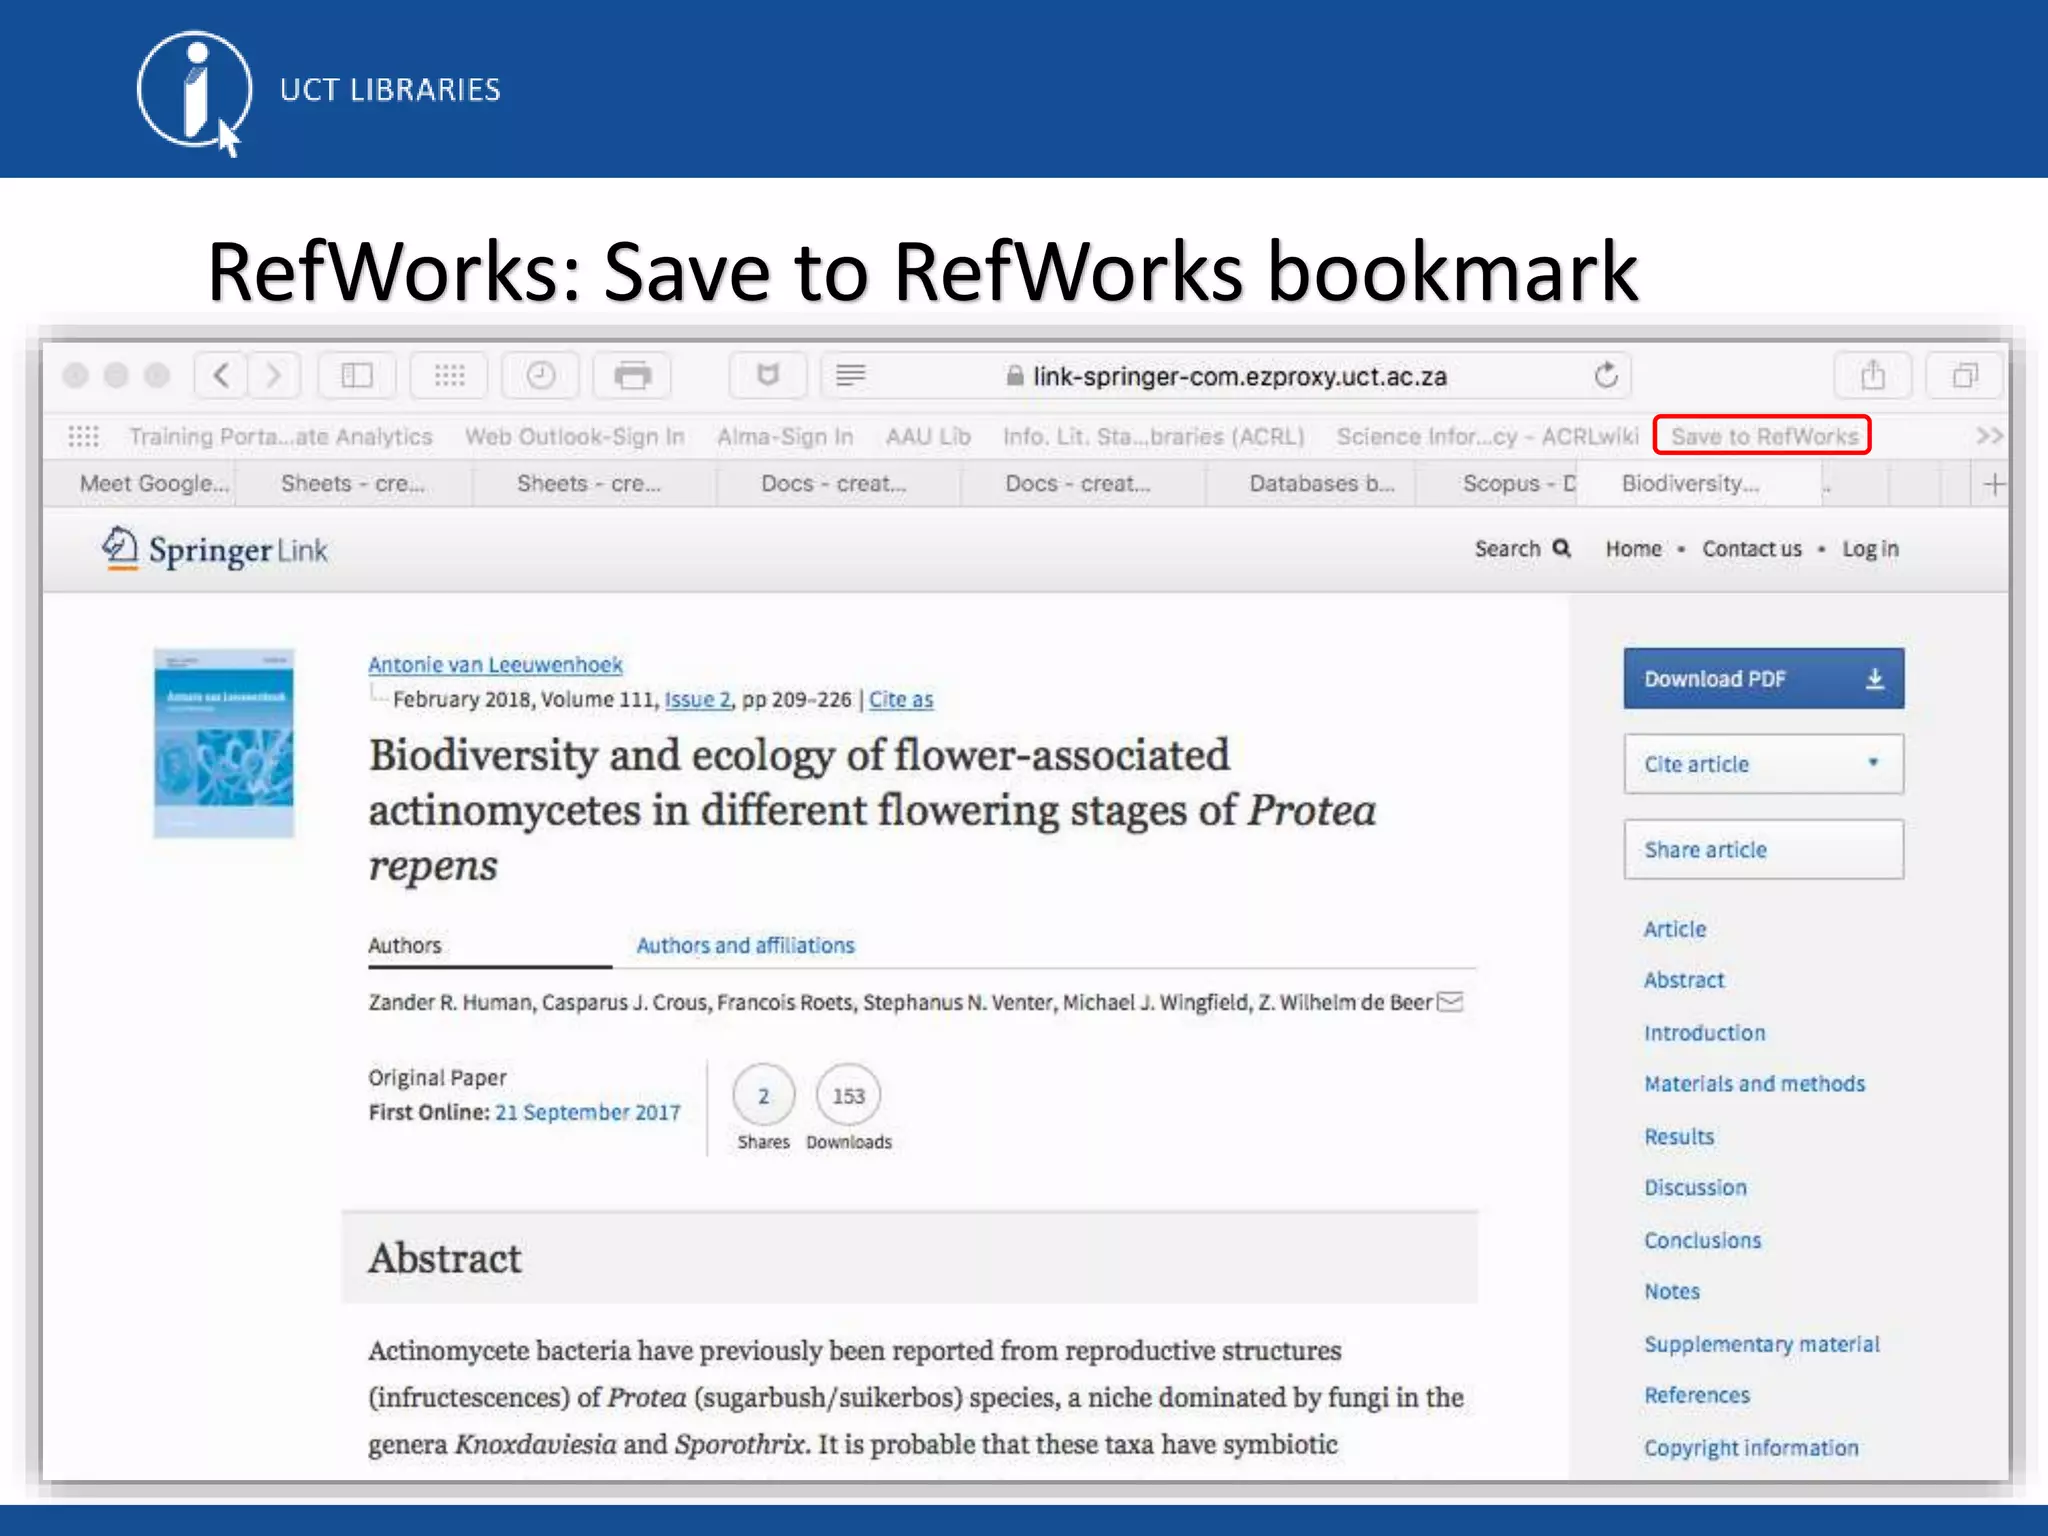Reload the page with the refresh icon
Image resolution: width=2048 pixels, height=1536 pixels.
click(1606, 376)
